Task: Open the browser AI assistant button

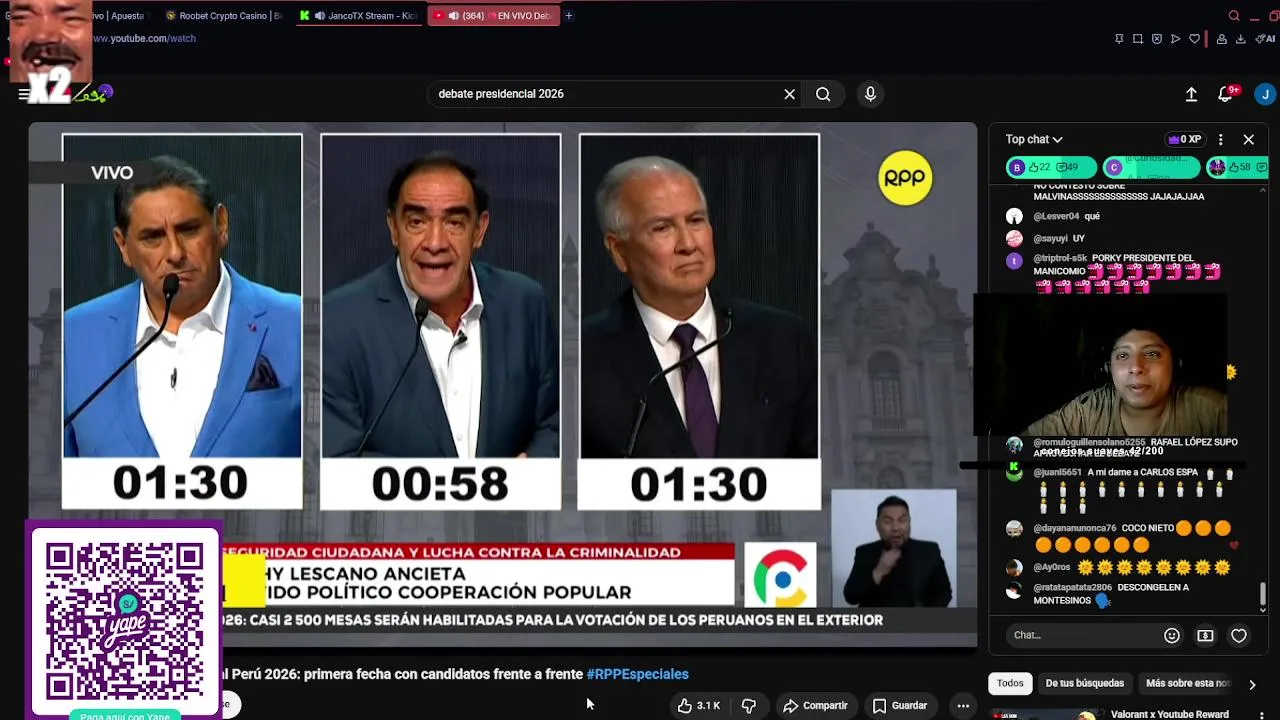Action: point(1265,39)
